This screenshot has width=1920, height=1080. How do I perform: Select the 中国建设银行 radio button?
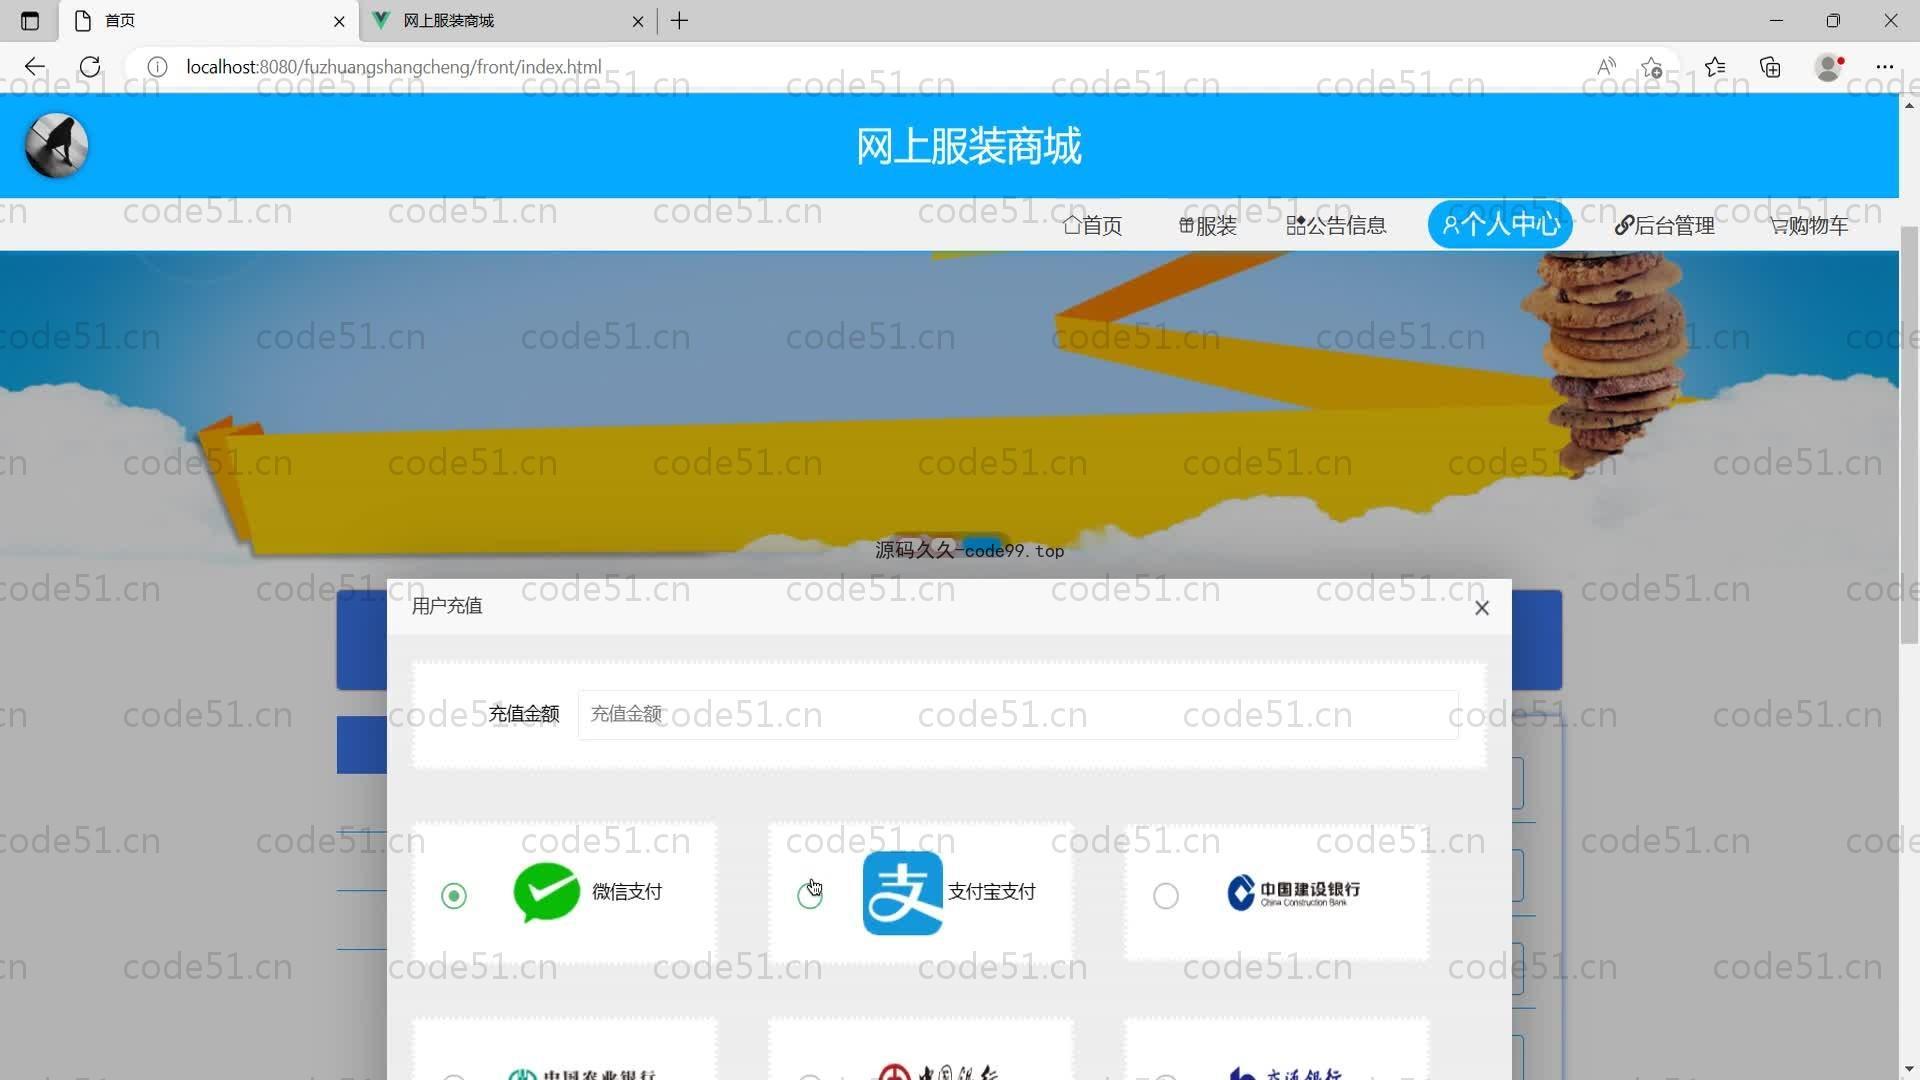(x=1166, y=896)
